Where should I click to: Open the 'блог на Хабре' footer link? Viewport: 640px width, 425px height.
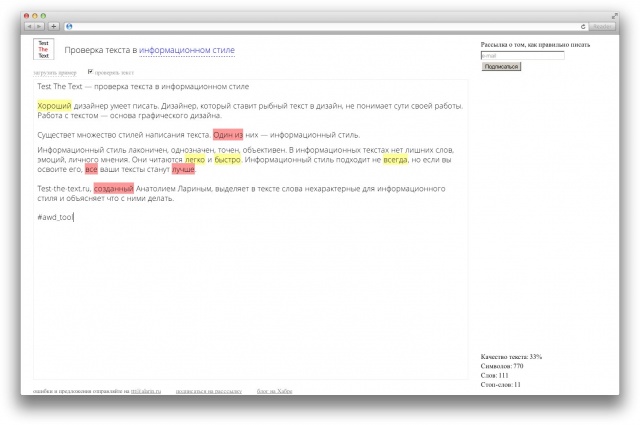pyautogui.click(x=274, y=391)
